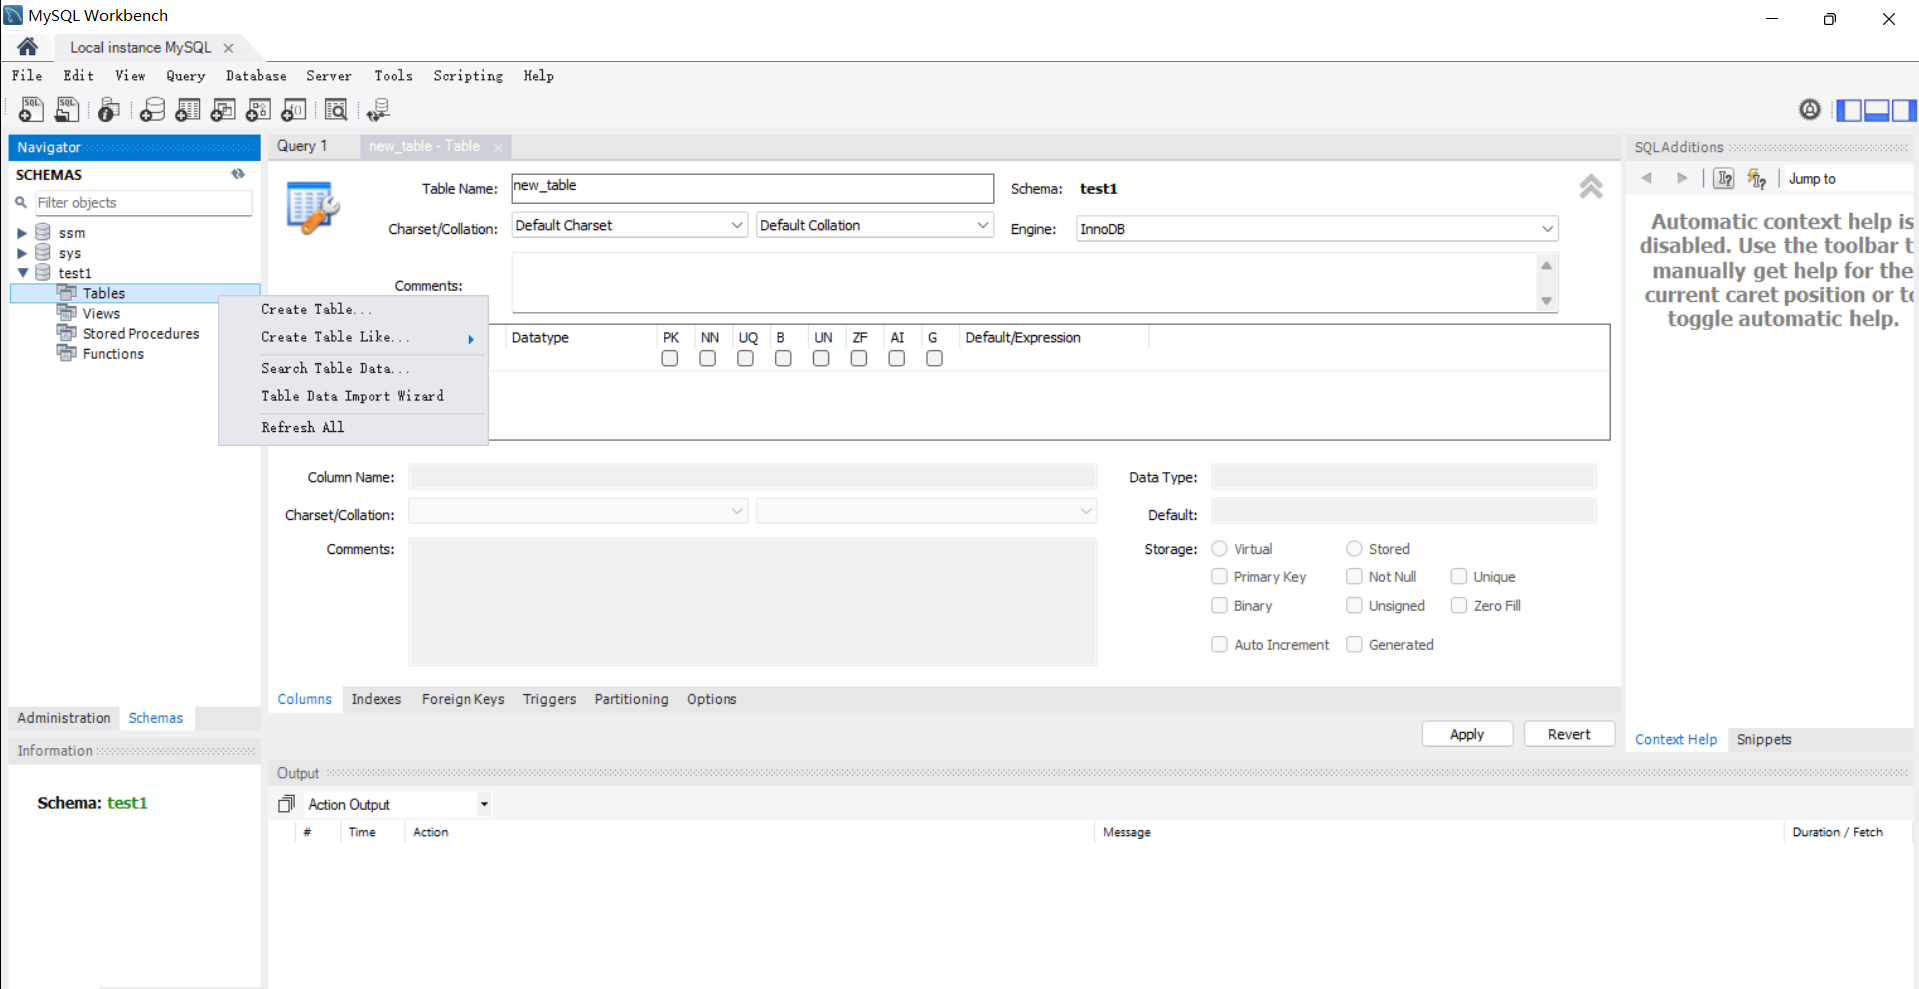Choose Table Data Import Wizard

(x=353, y=396)
